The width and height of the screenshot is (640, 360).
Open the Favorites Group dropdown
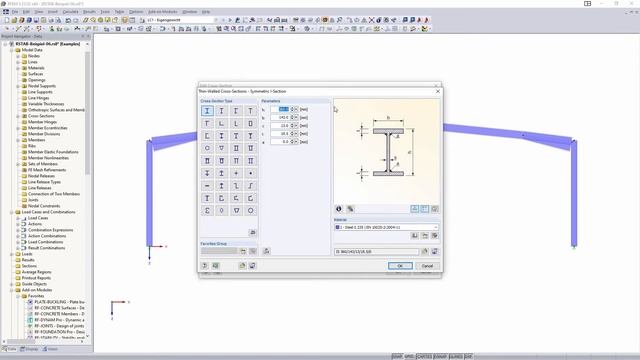219,251
